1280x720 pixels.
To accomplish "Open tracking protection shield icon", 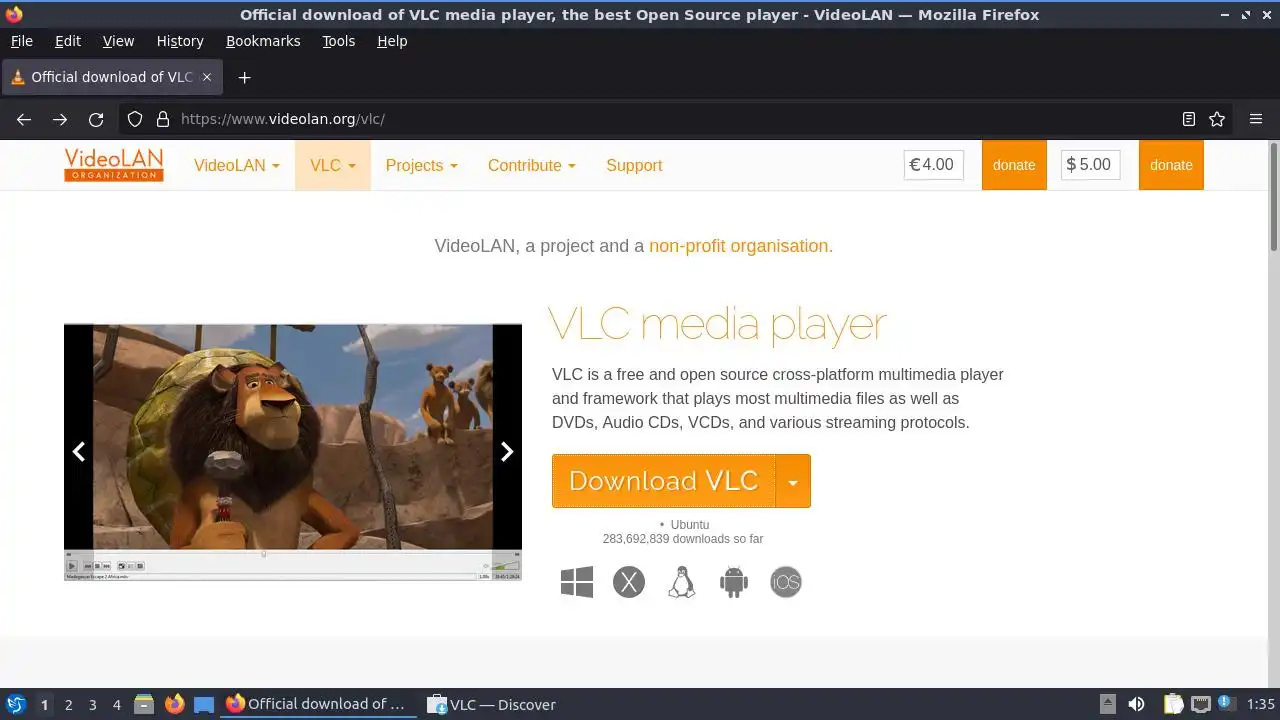I will click(135, 119).
